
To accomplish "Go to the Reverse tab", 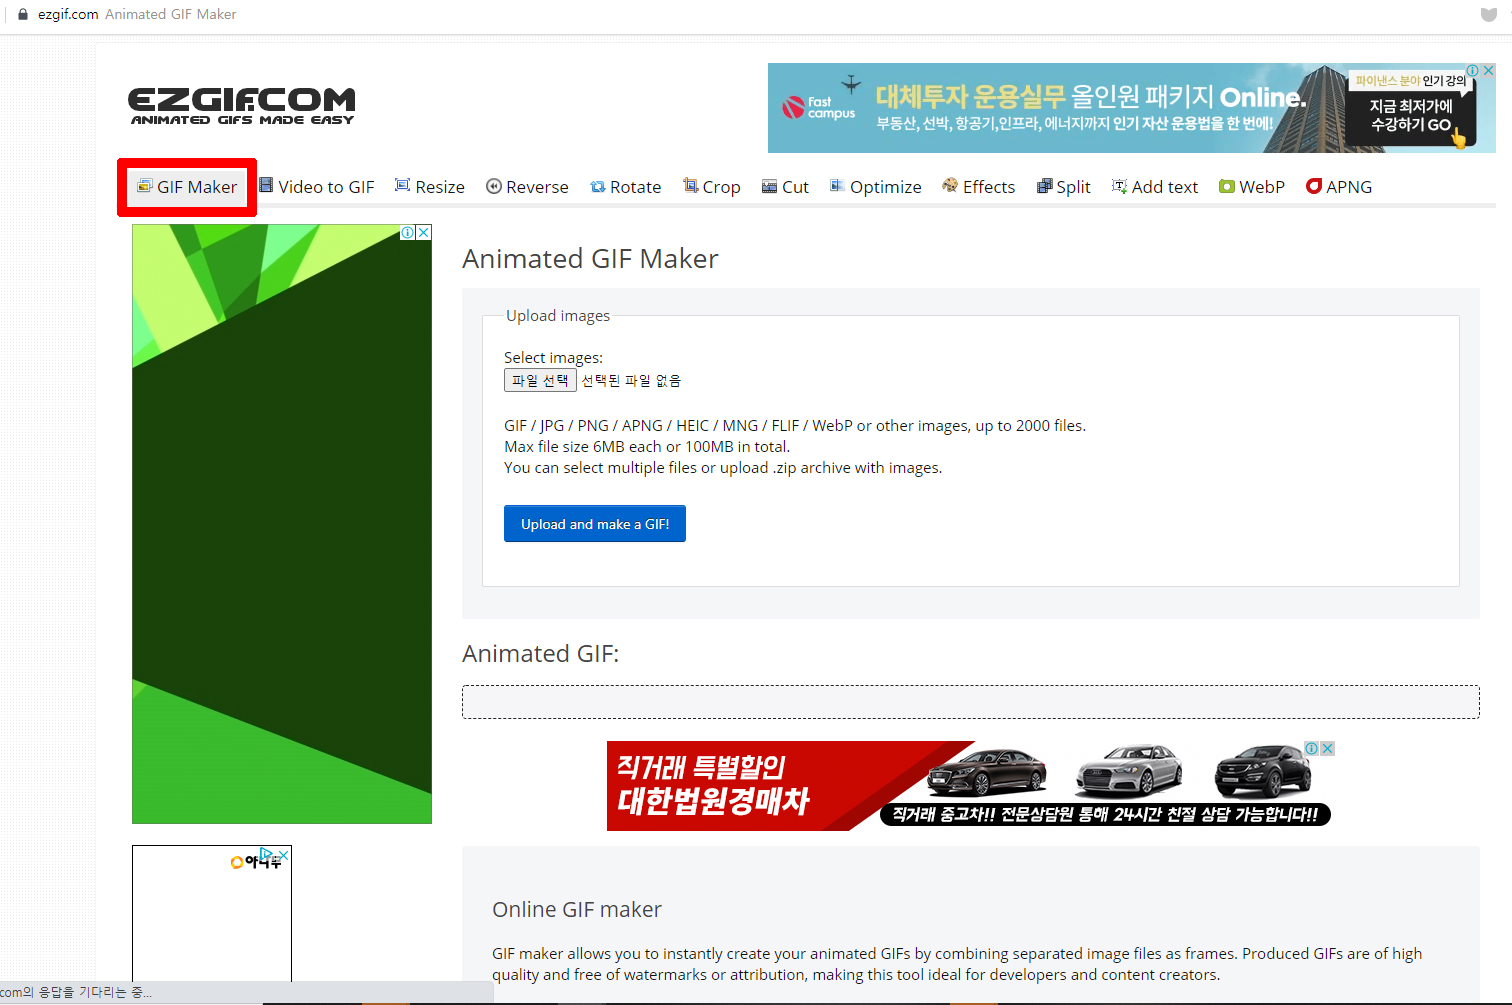I will tap(527, 187).
